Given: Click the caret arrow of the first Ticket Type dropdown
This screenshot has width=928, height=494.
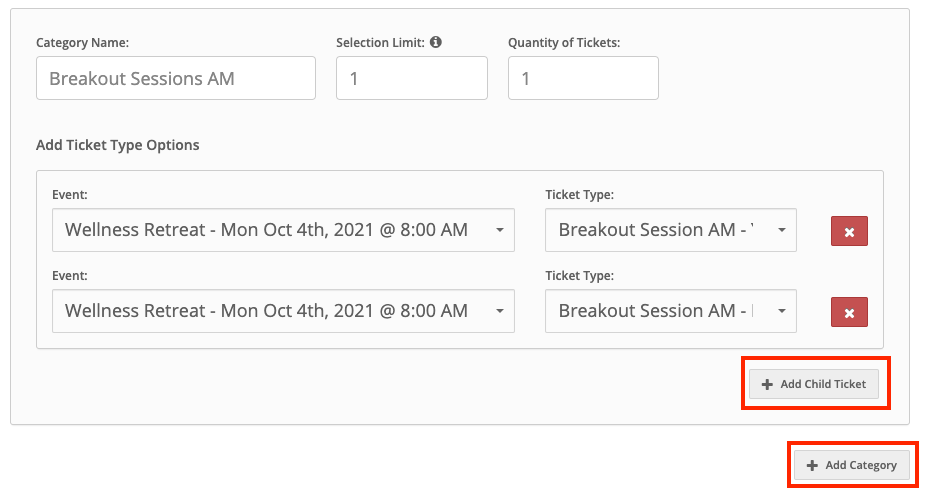Looking at the screenshot, I should (x=781, y=230).
